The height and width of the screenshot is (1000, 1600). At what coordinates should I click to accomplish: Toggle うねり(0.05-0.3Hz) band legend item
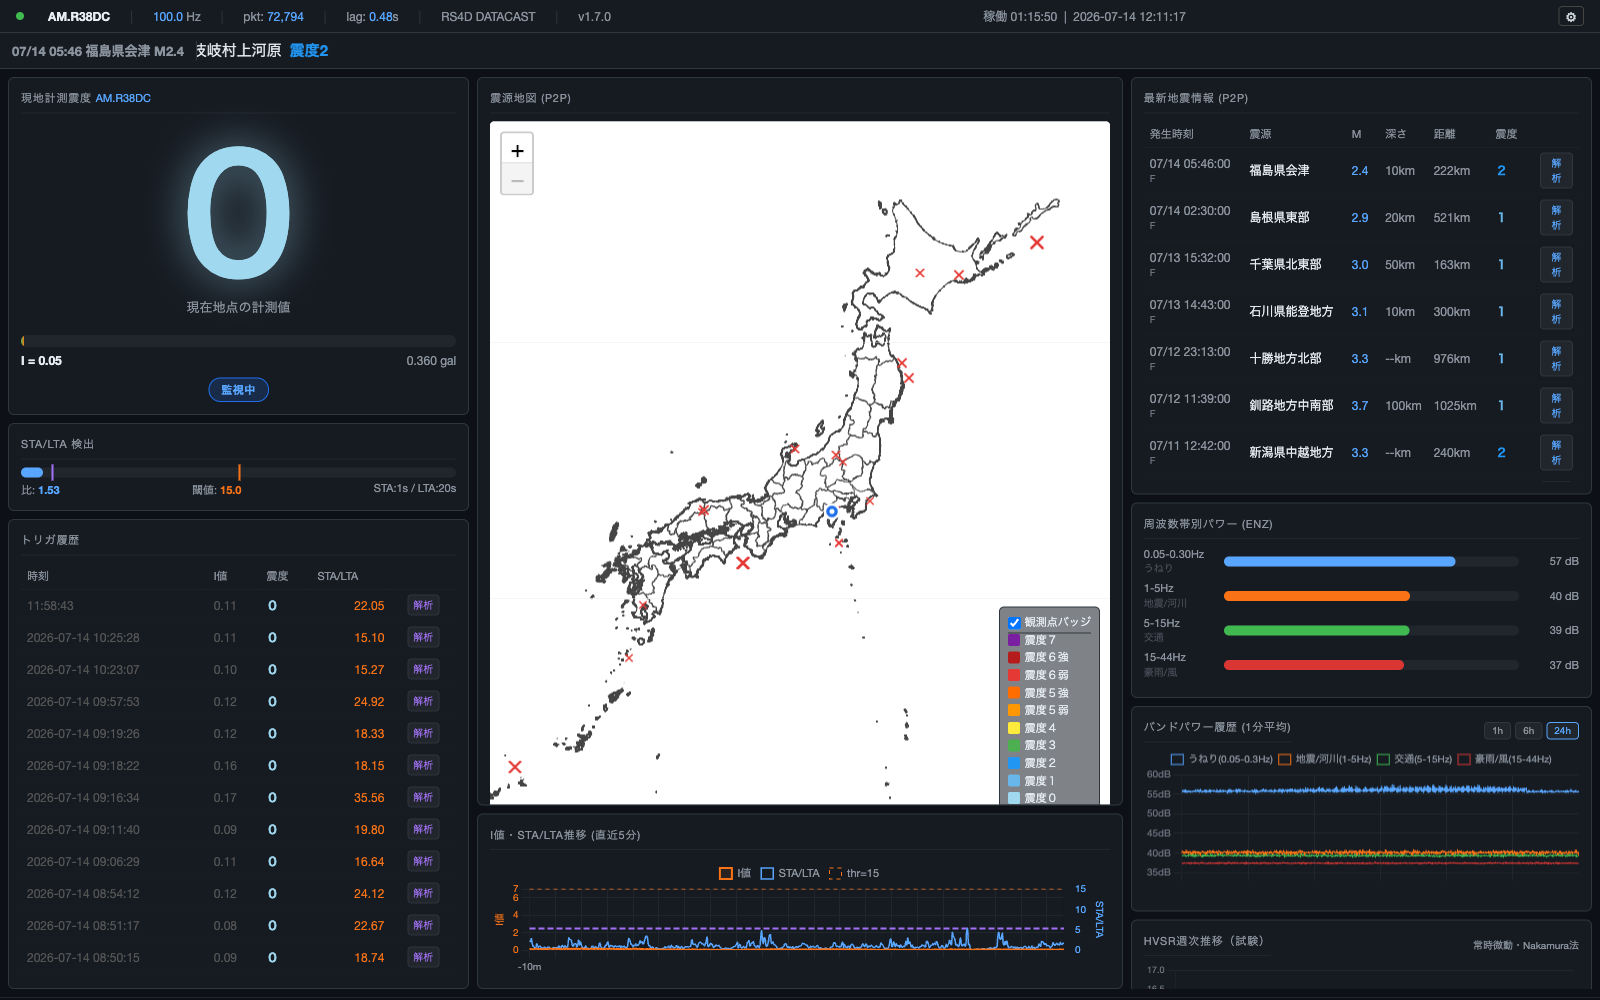[1221, 759]
